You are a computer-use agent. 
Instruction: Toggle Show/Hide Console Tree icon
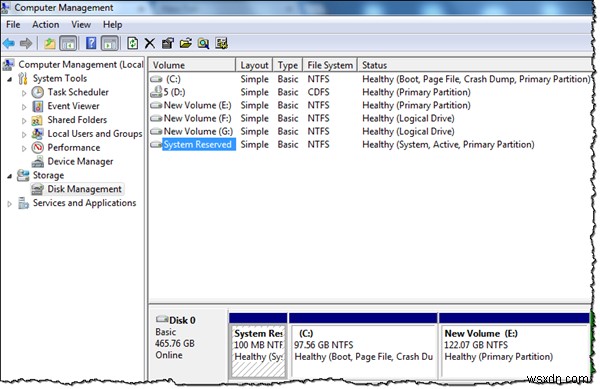click(68, 44)
